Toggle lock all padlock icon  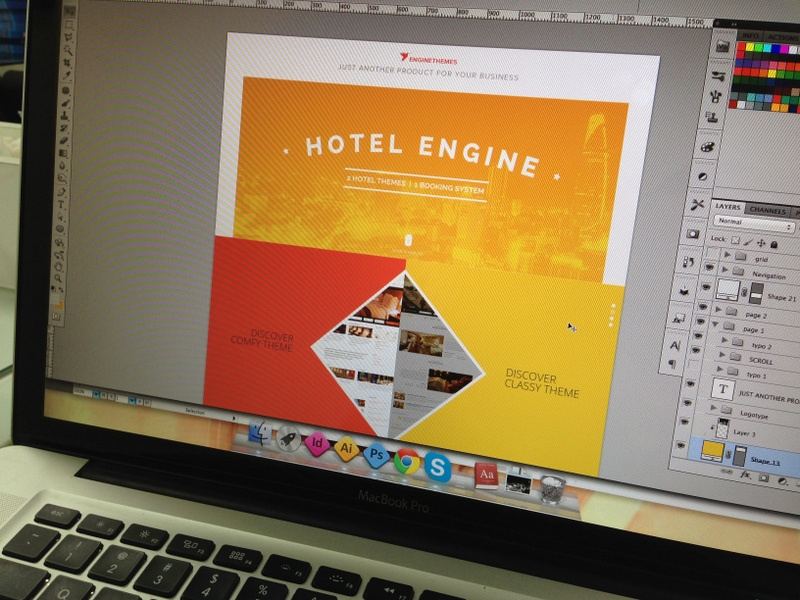774,244
